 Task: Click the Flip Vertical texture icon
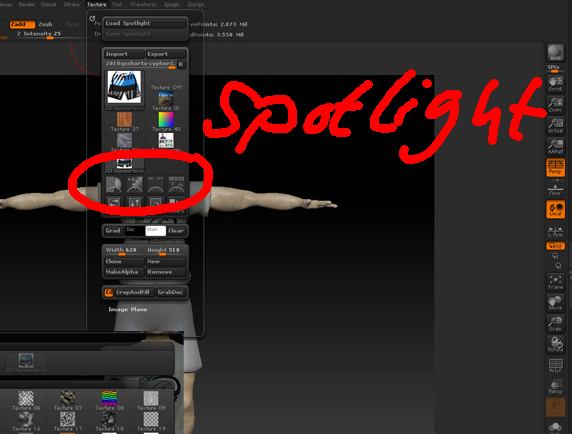[x=135, y=203]
